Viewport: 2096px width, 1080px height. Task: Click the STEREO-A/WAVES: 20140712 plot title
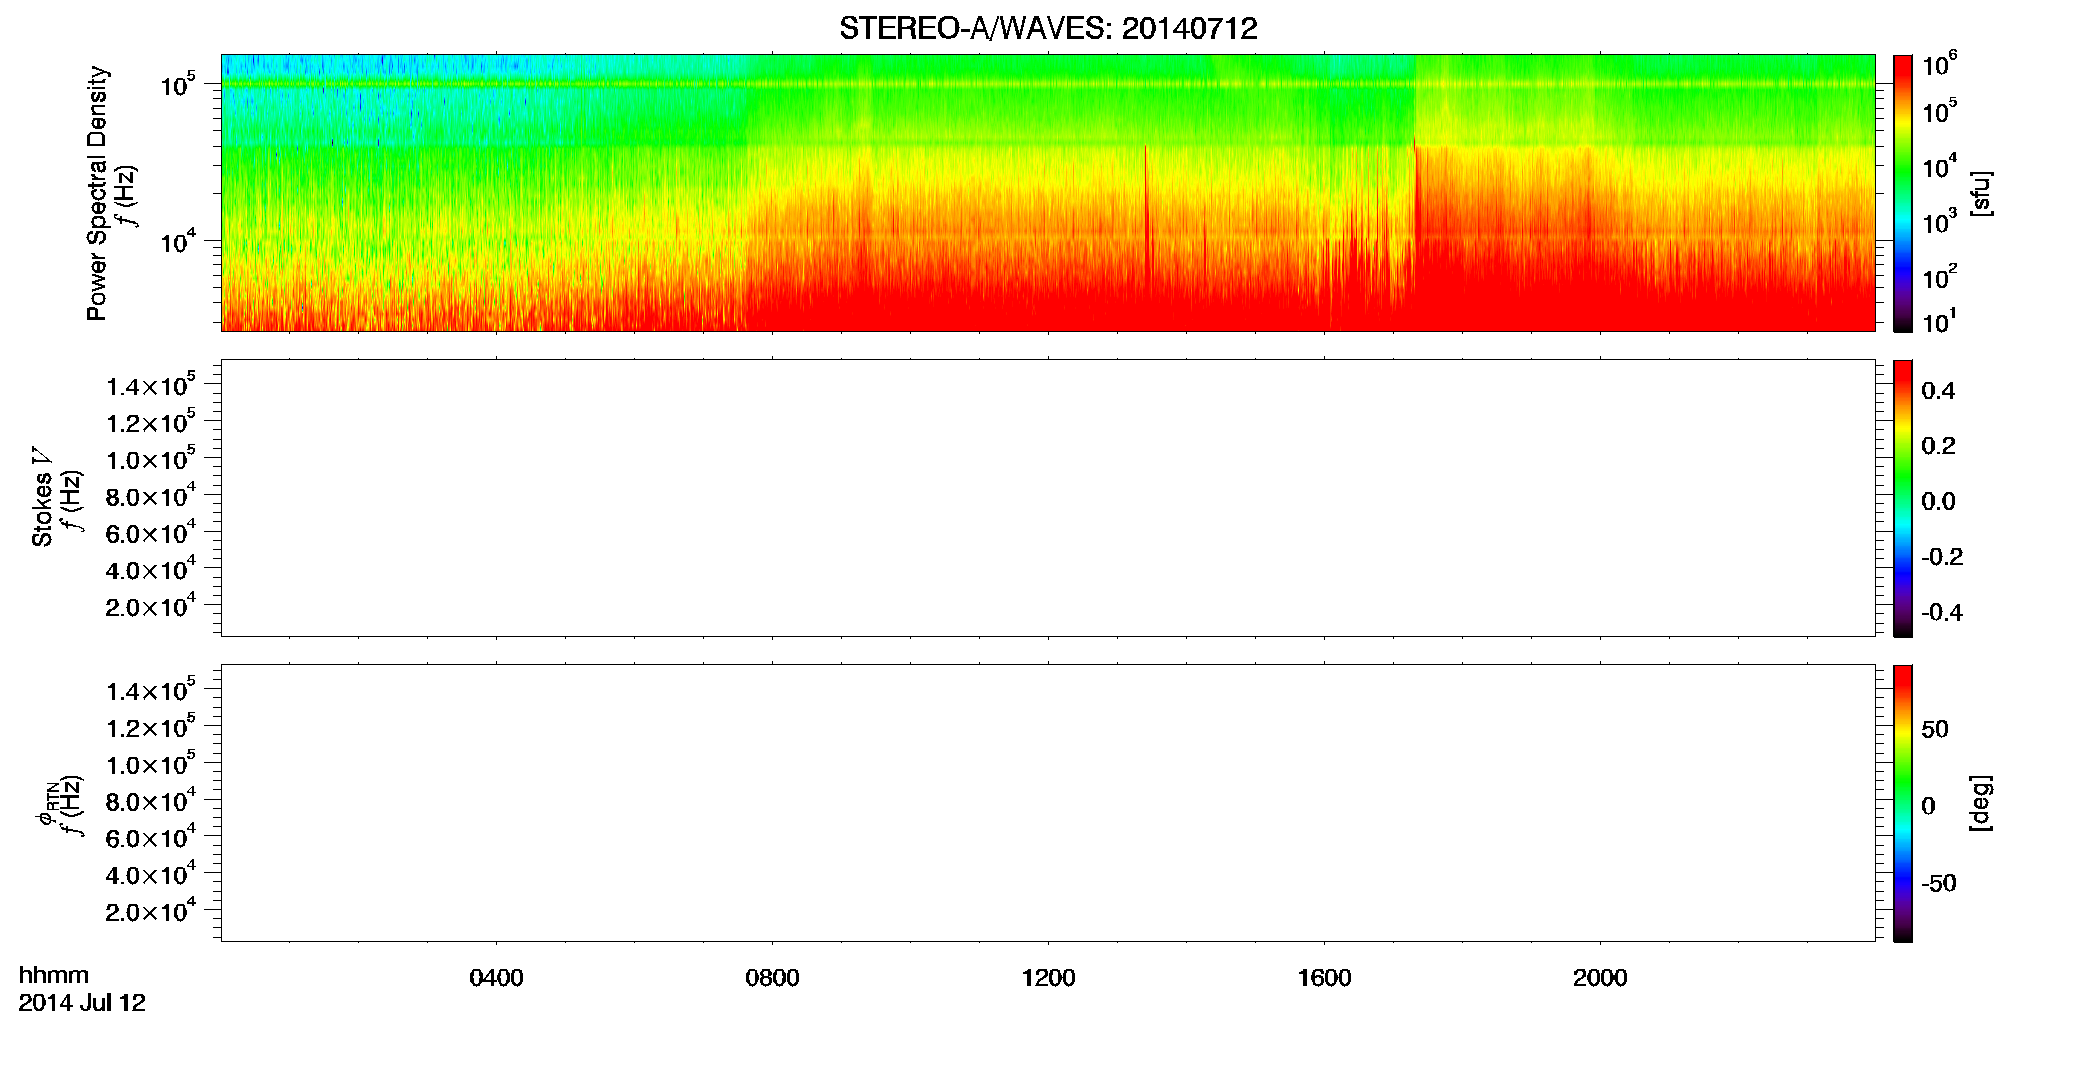point(1048,29)
